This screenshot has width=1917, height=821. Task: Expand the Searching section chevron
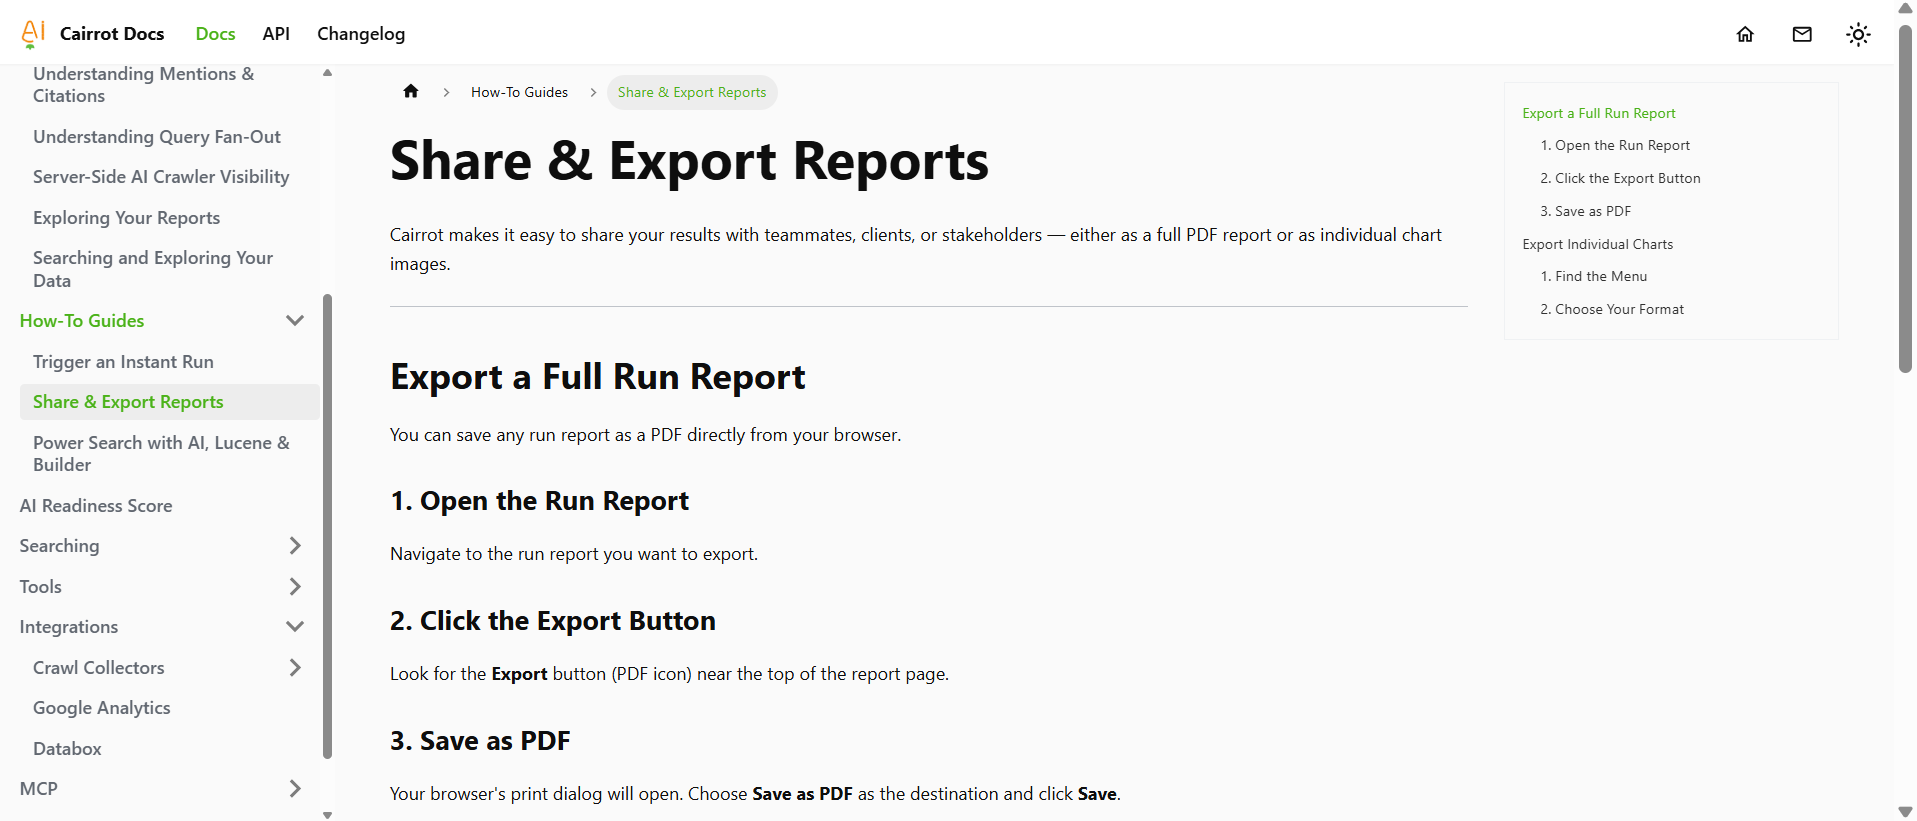(295, 546)
